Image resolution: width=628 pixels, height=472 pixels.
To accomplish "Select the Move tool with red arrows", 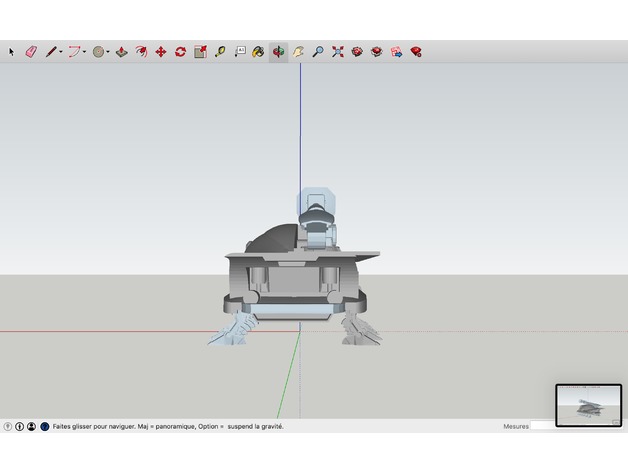I will tap(160, 51).
